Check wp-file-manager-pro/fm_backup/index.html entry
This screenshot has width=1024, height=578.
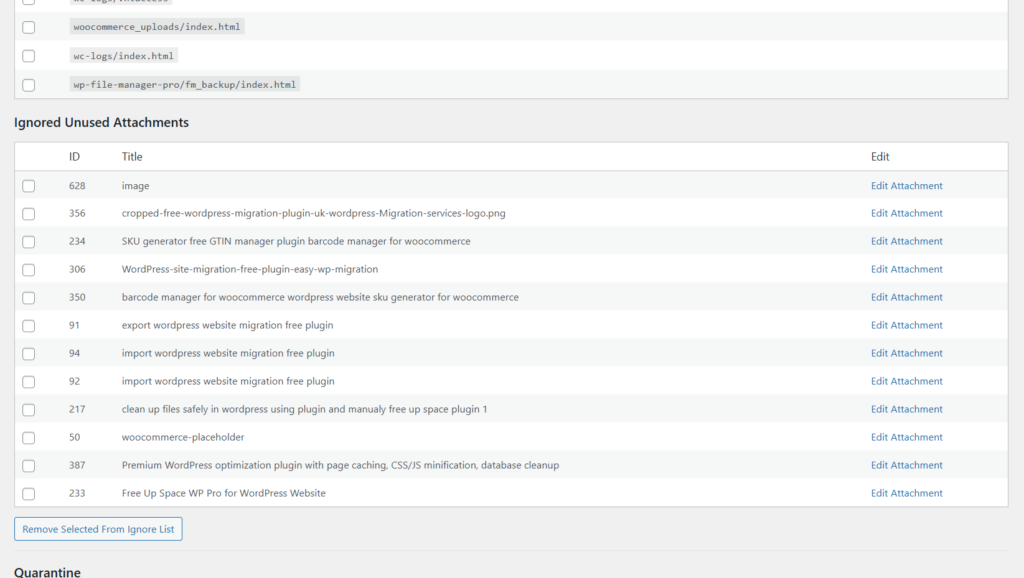[x=28, y=85]
